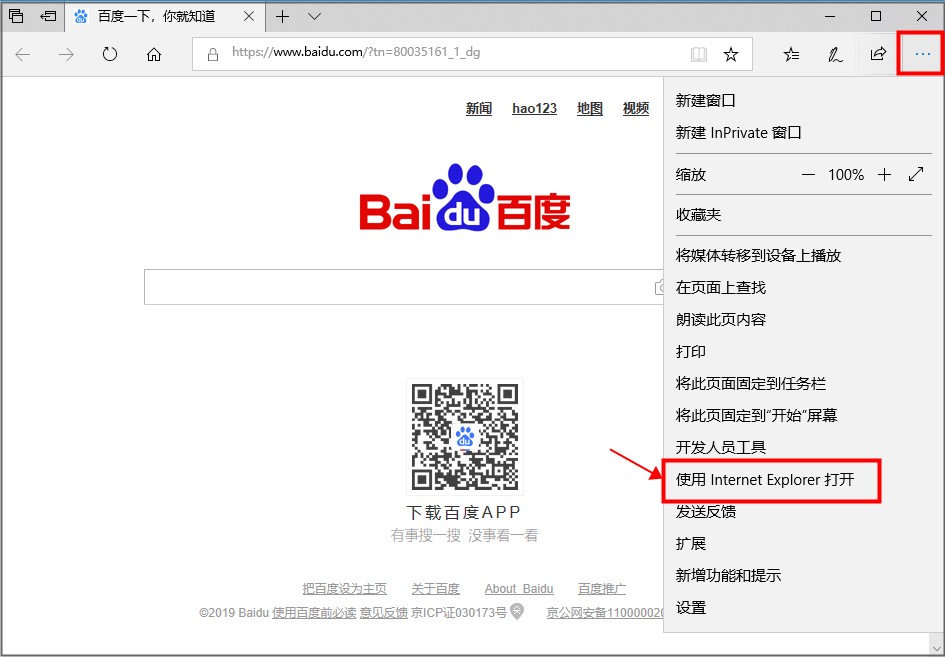Open the 地图 link
The height and width of the screenshot is (657, 945).
click(589, 108)
